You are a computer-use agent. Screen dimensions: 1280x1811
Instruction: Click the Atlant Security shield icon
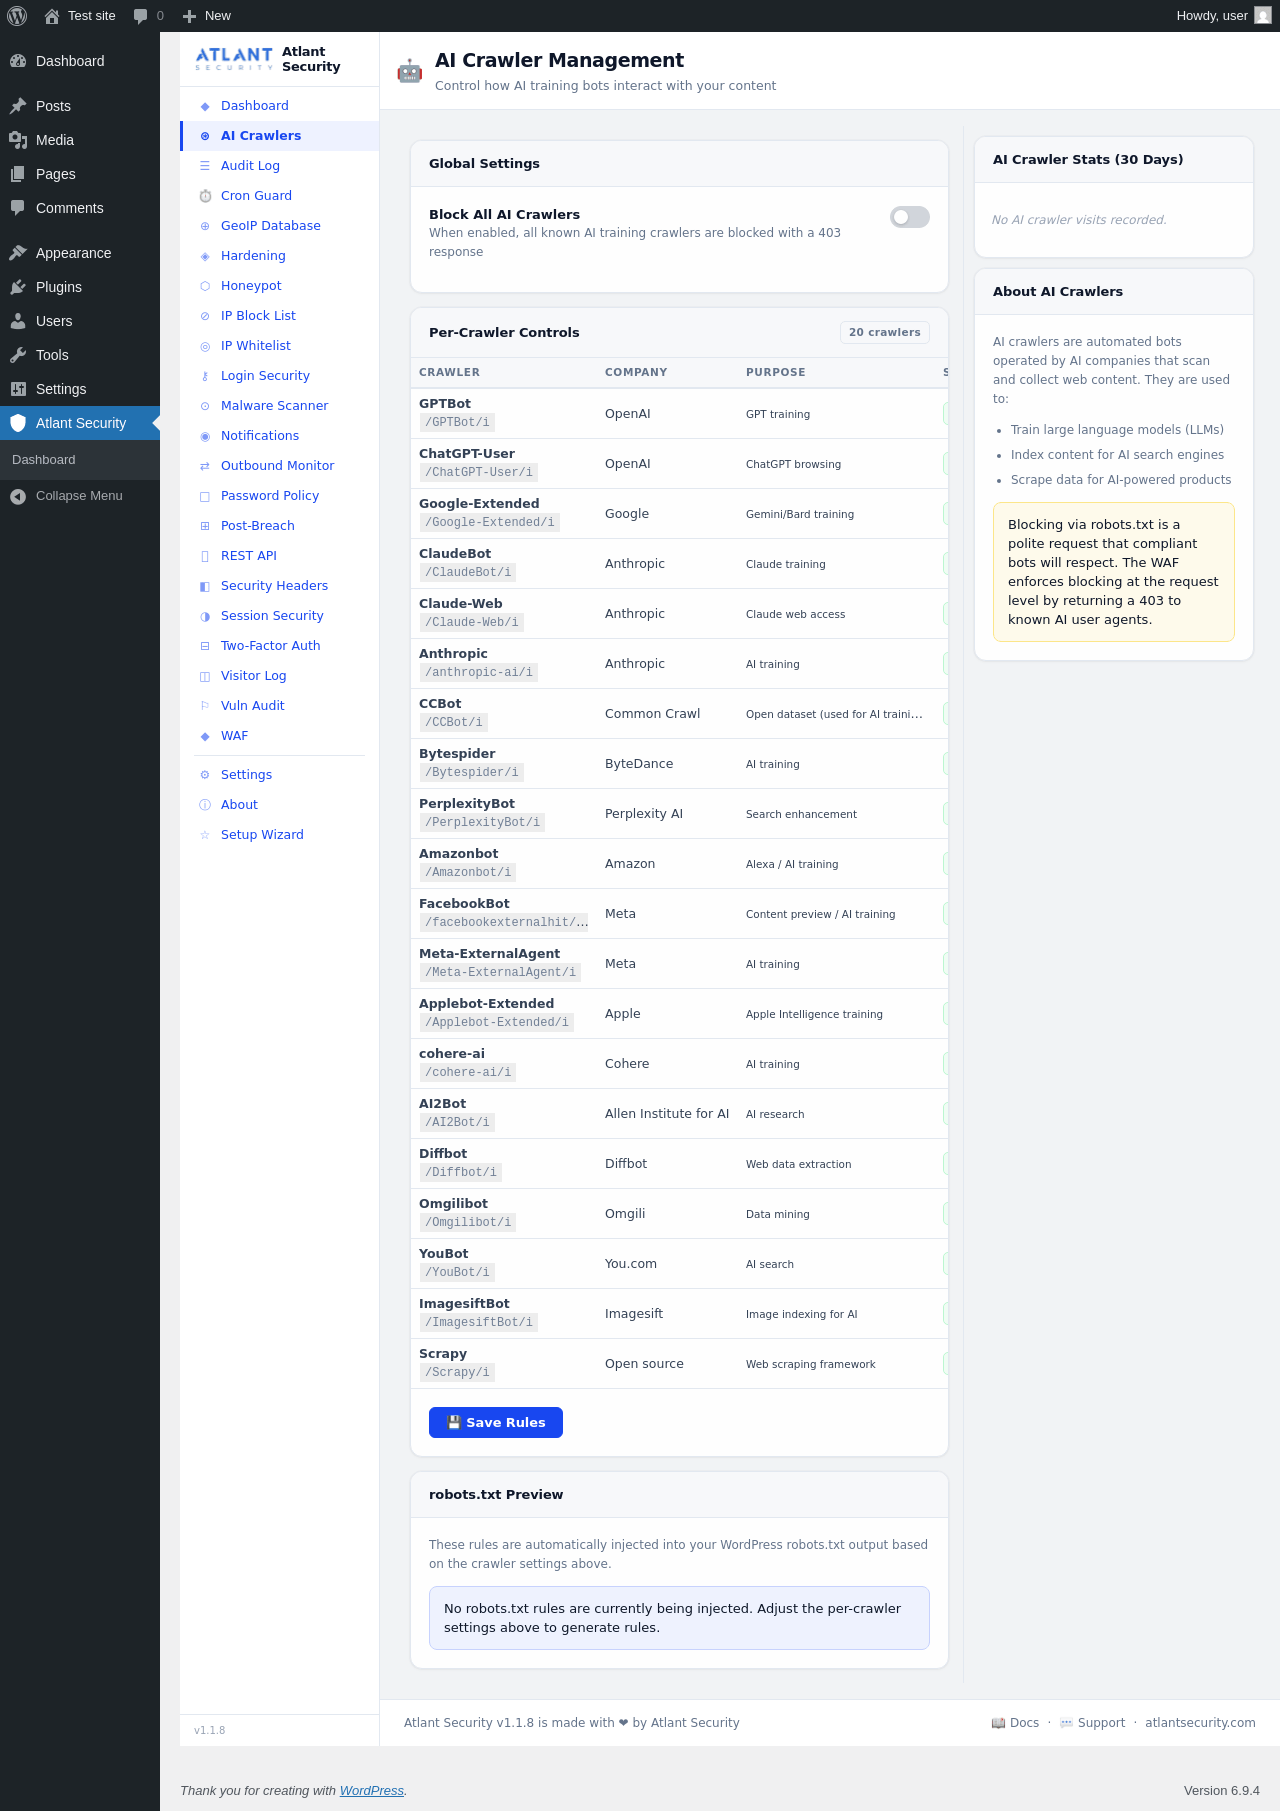pos(18,423)
